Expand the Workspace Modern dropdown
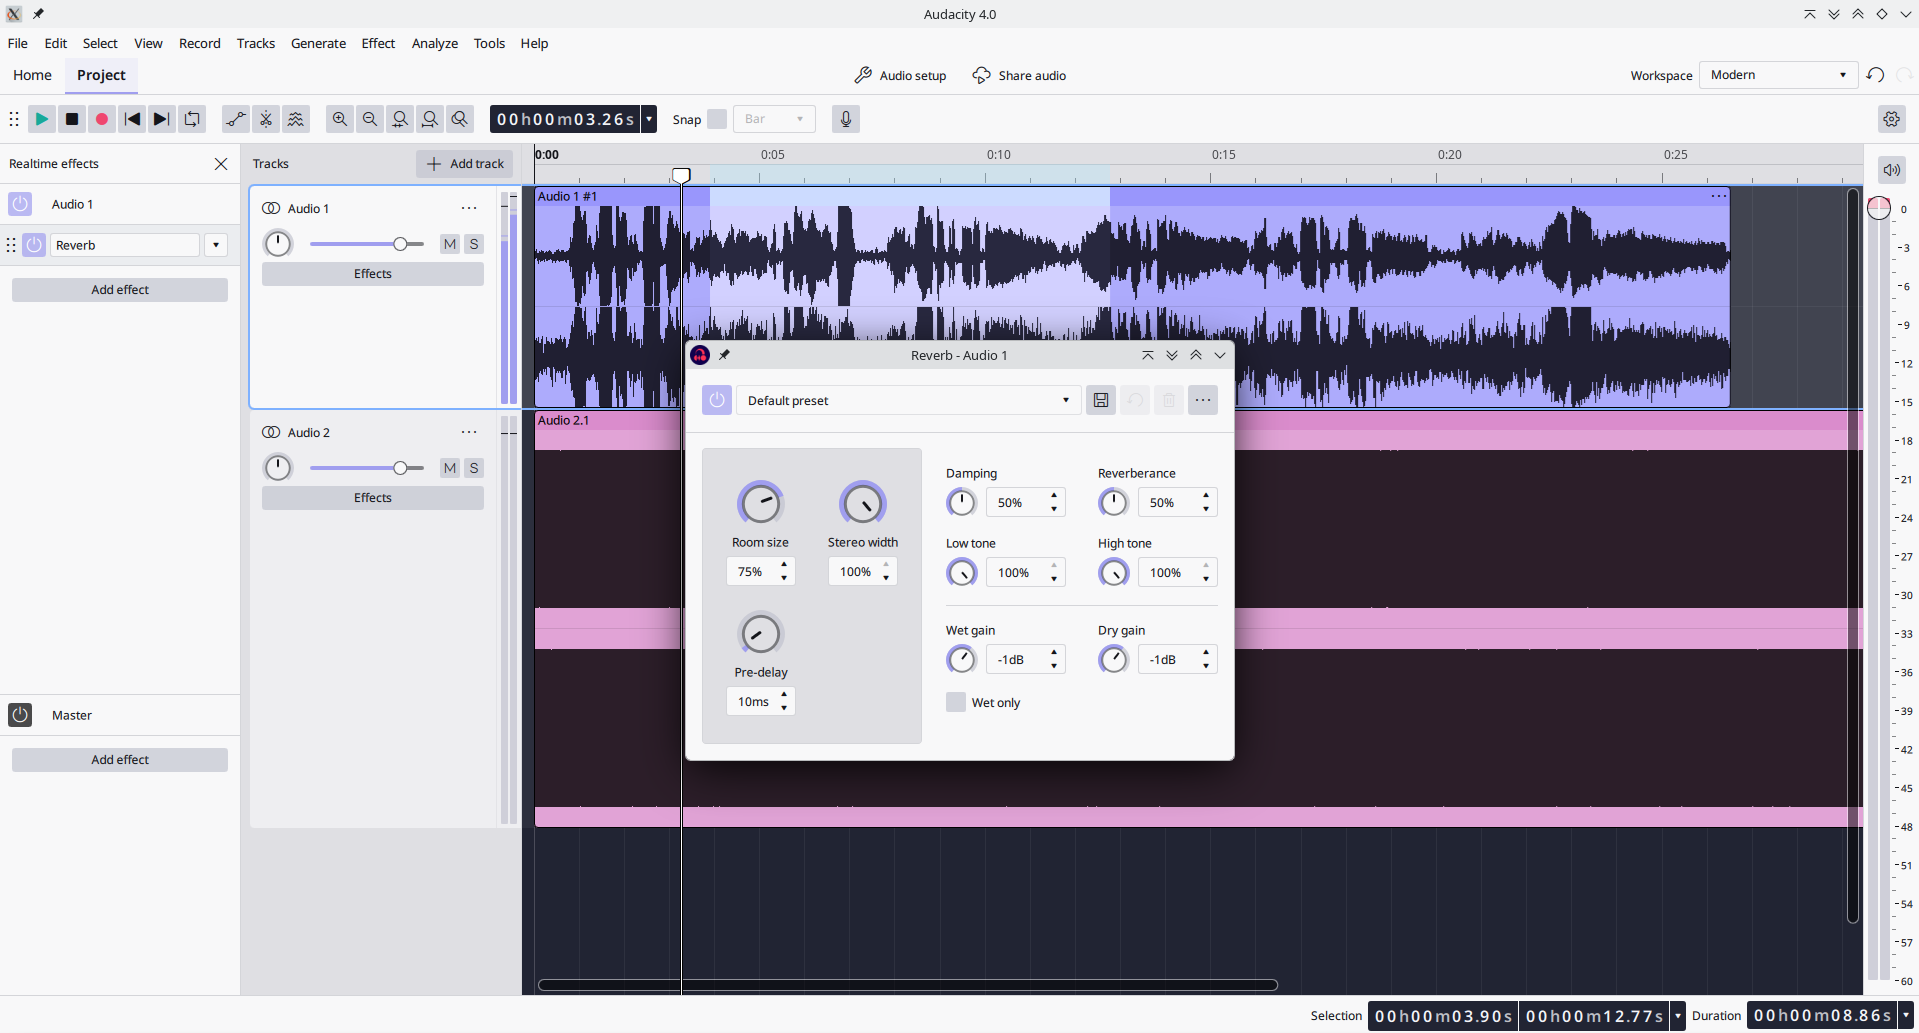This screenshot has height=1033, width=1919. 1778,75
